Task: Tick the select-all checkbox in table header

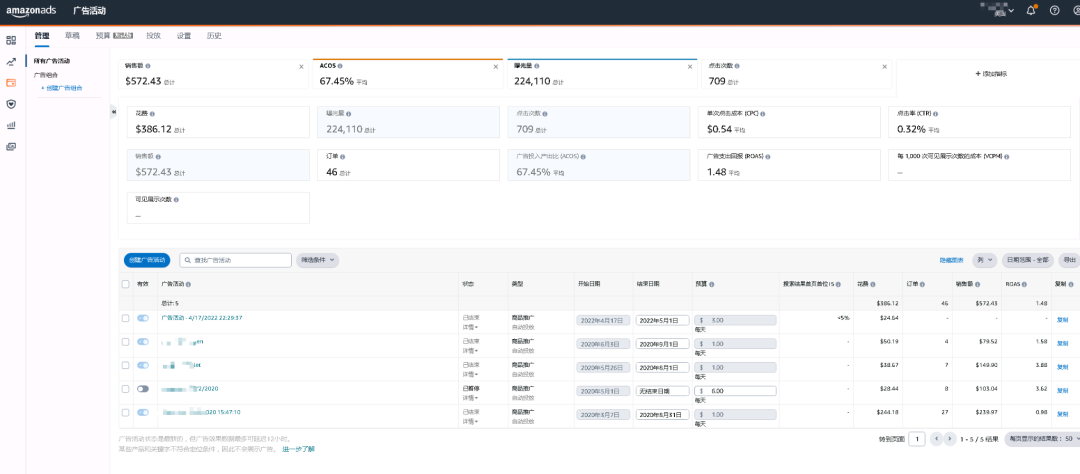Action: (125, 284)
